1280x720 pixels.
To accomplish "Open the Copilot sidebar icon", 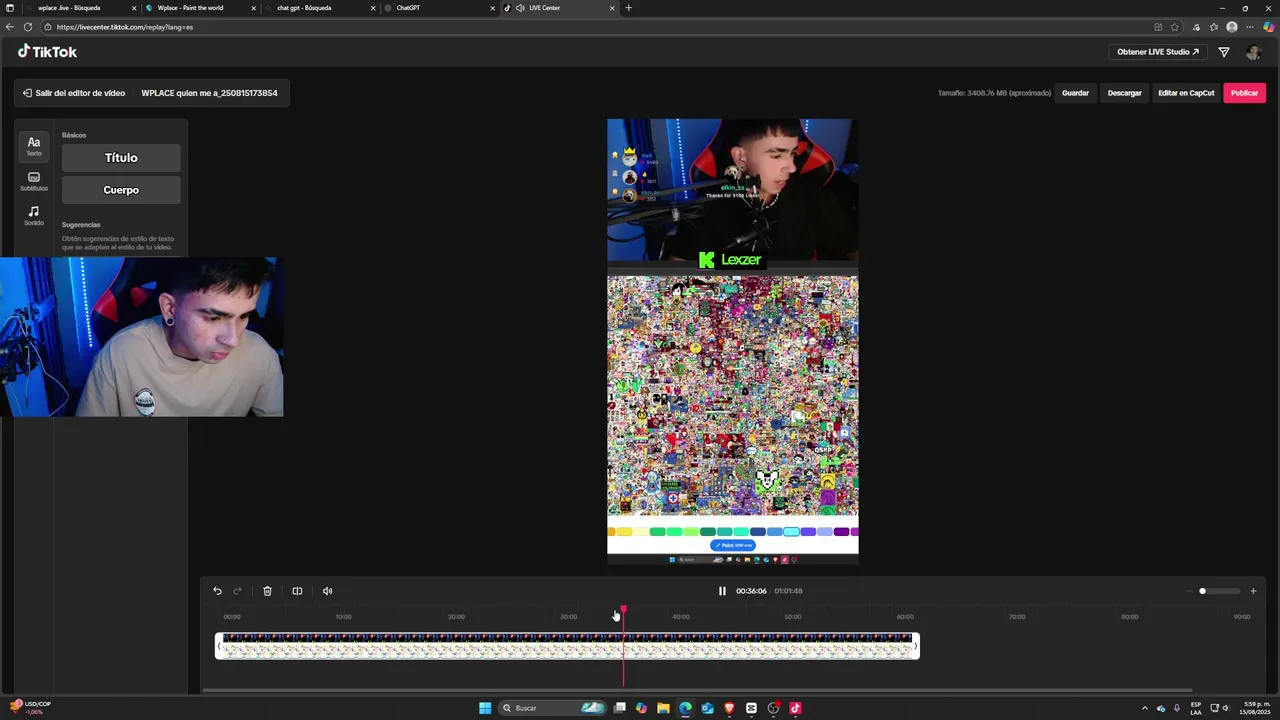I will click(x=1268, y=27).
